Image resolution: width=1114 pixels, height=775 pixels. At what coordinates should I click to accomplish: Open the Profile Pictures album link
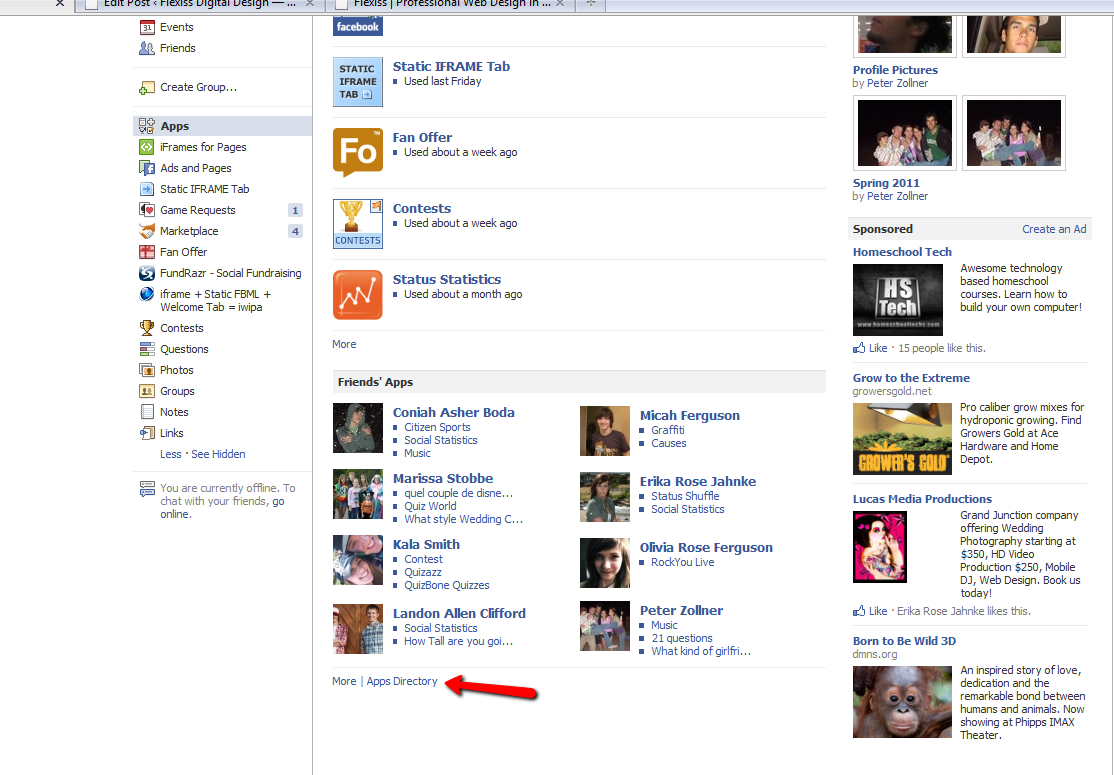(x=895, y=70)
